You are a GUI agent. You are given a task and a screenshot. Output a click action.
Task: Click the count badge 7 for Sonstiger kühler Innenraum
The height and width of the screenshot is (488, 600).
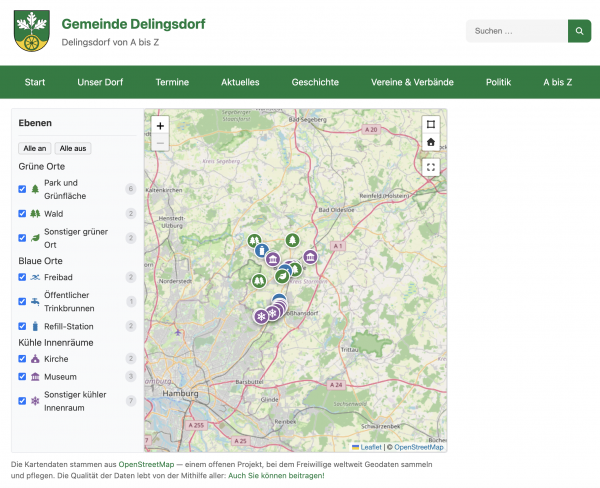click(131, 401)
